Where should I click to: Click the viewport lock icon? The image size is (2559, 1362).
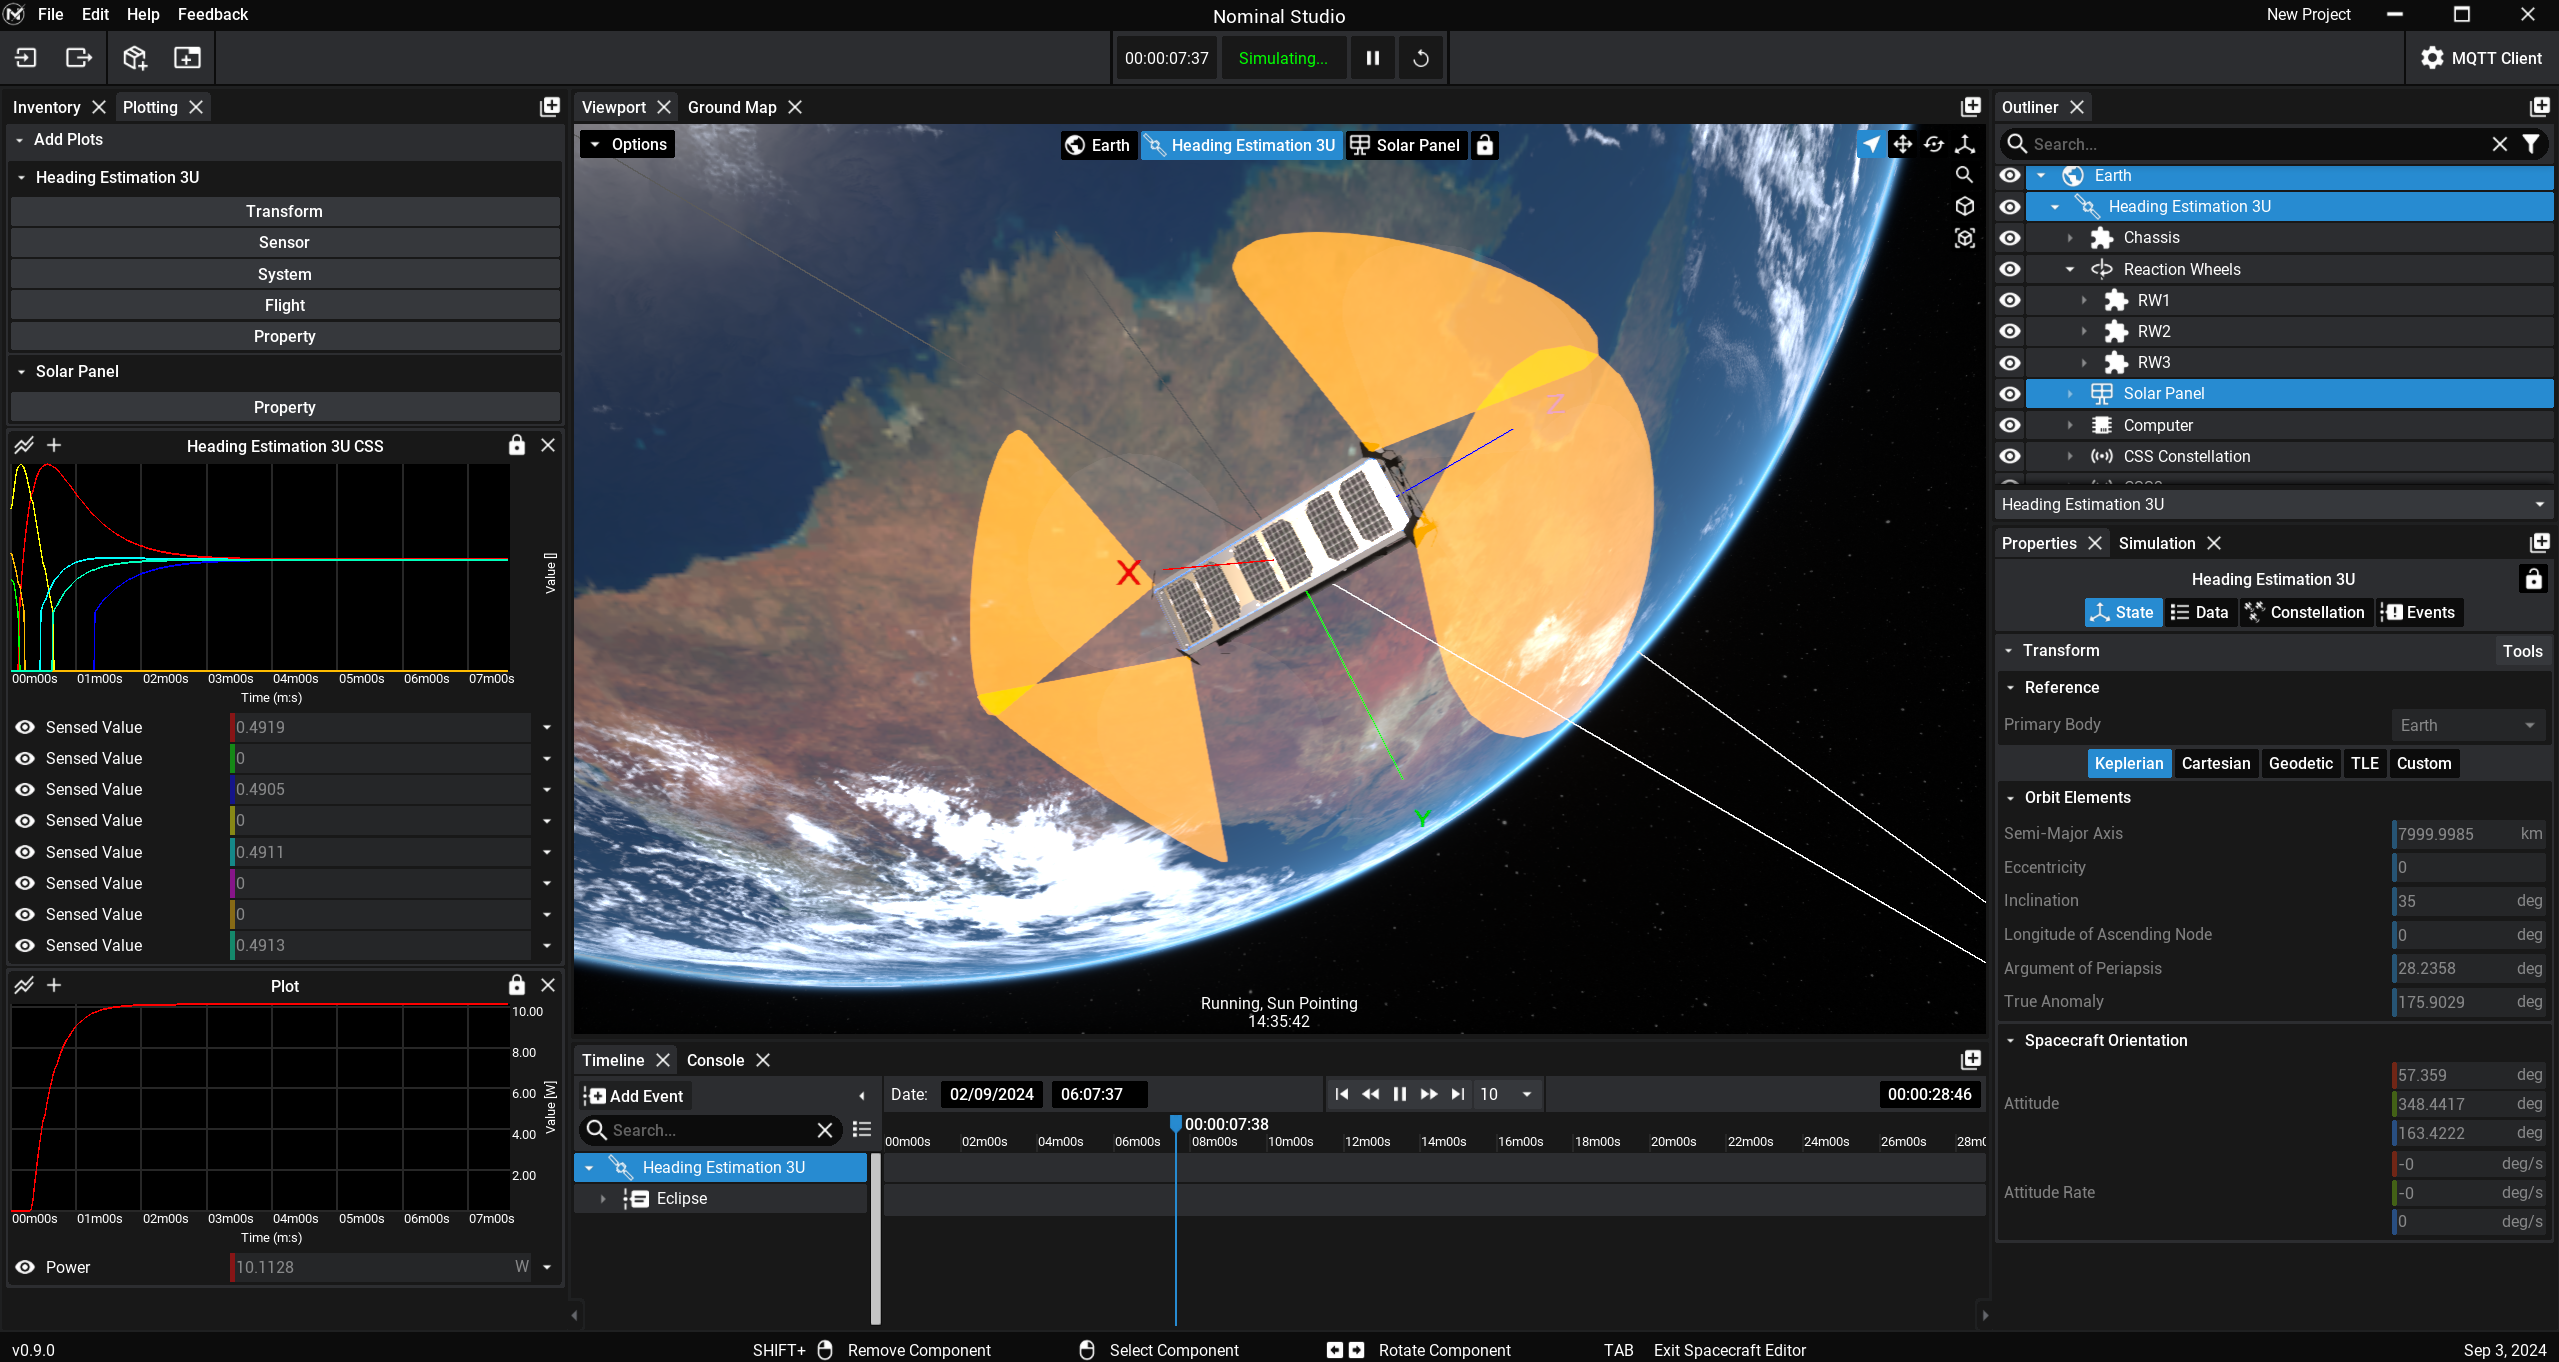point(1485,145)
